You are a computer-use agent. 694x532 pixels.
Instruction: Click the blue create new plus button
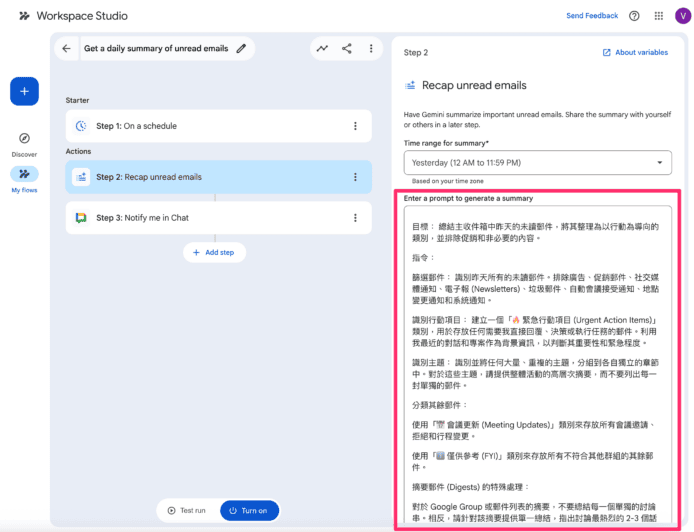[x=24, y=91]
